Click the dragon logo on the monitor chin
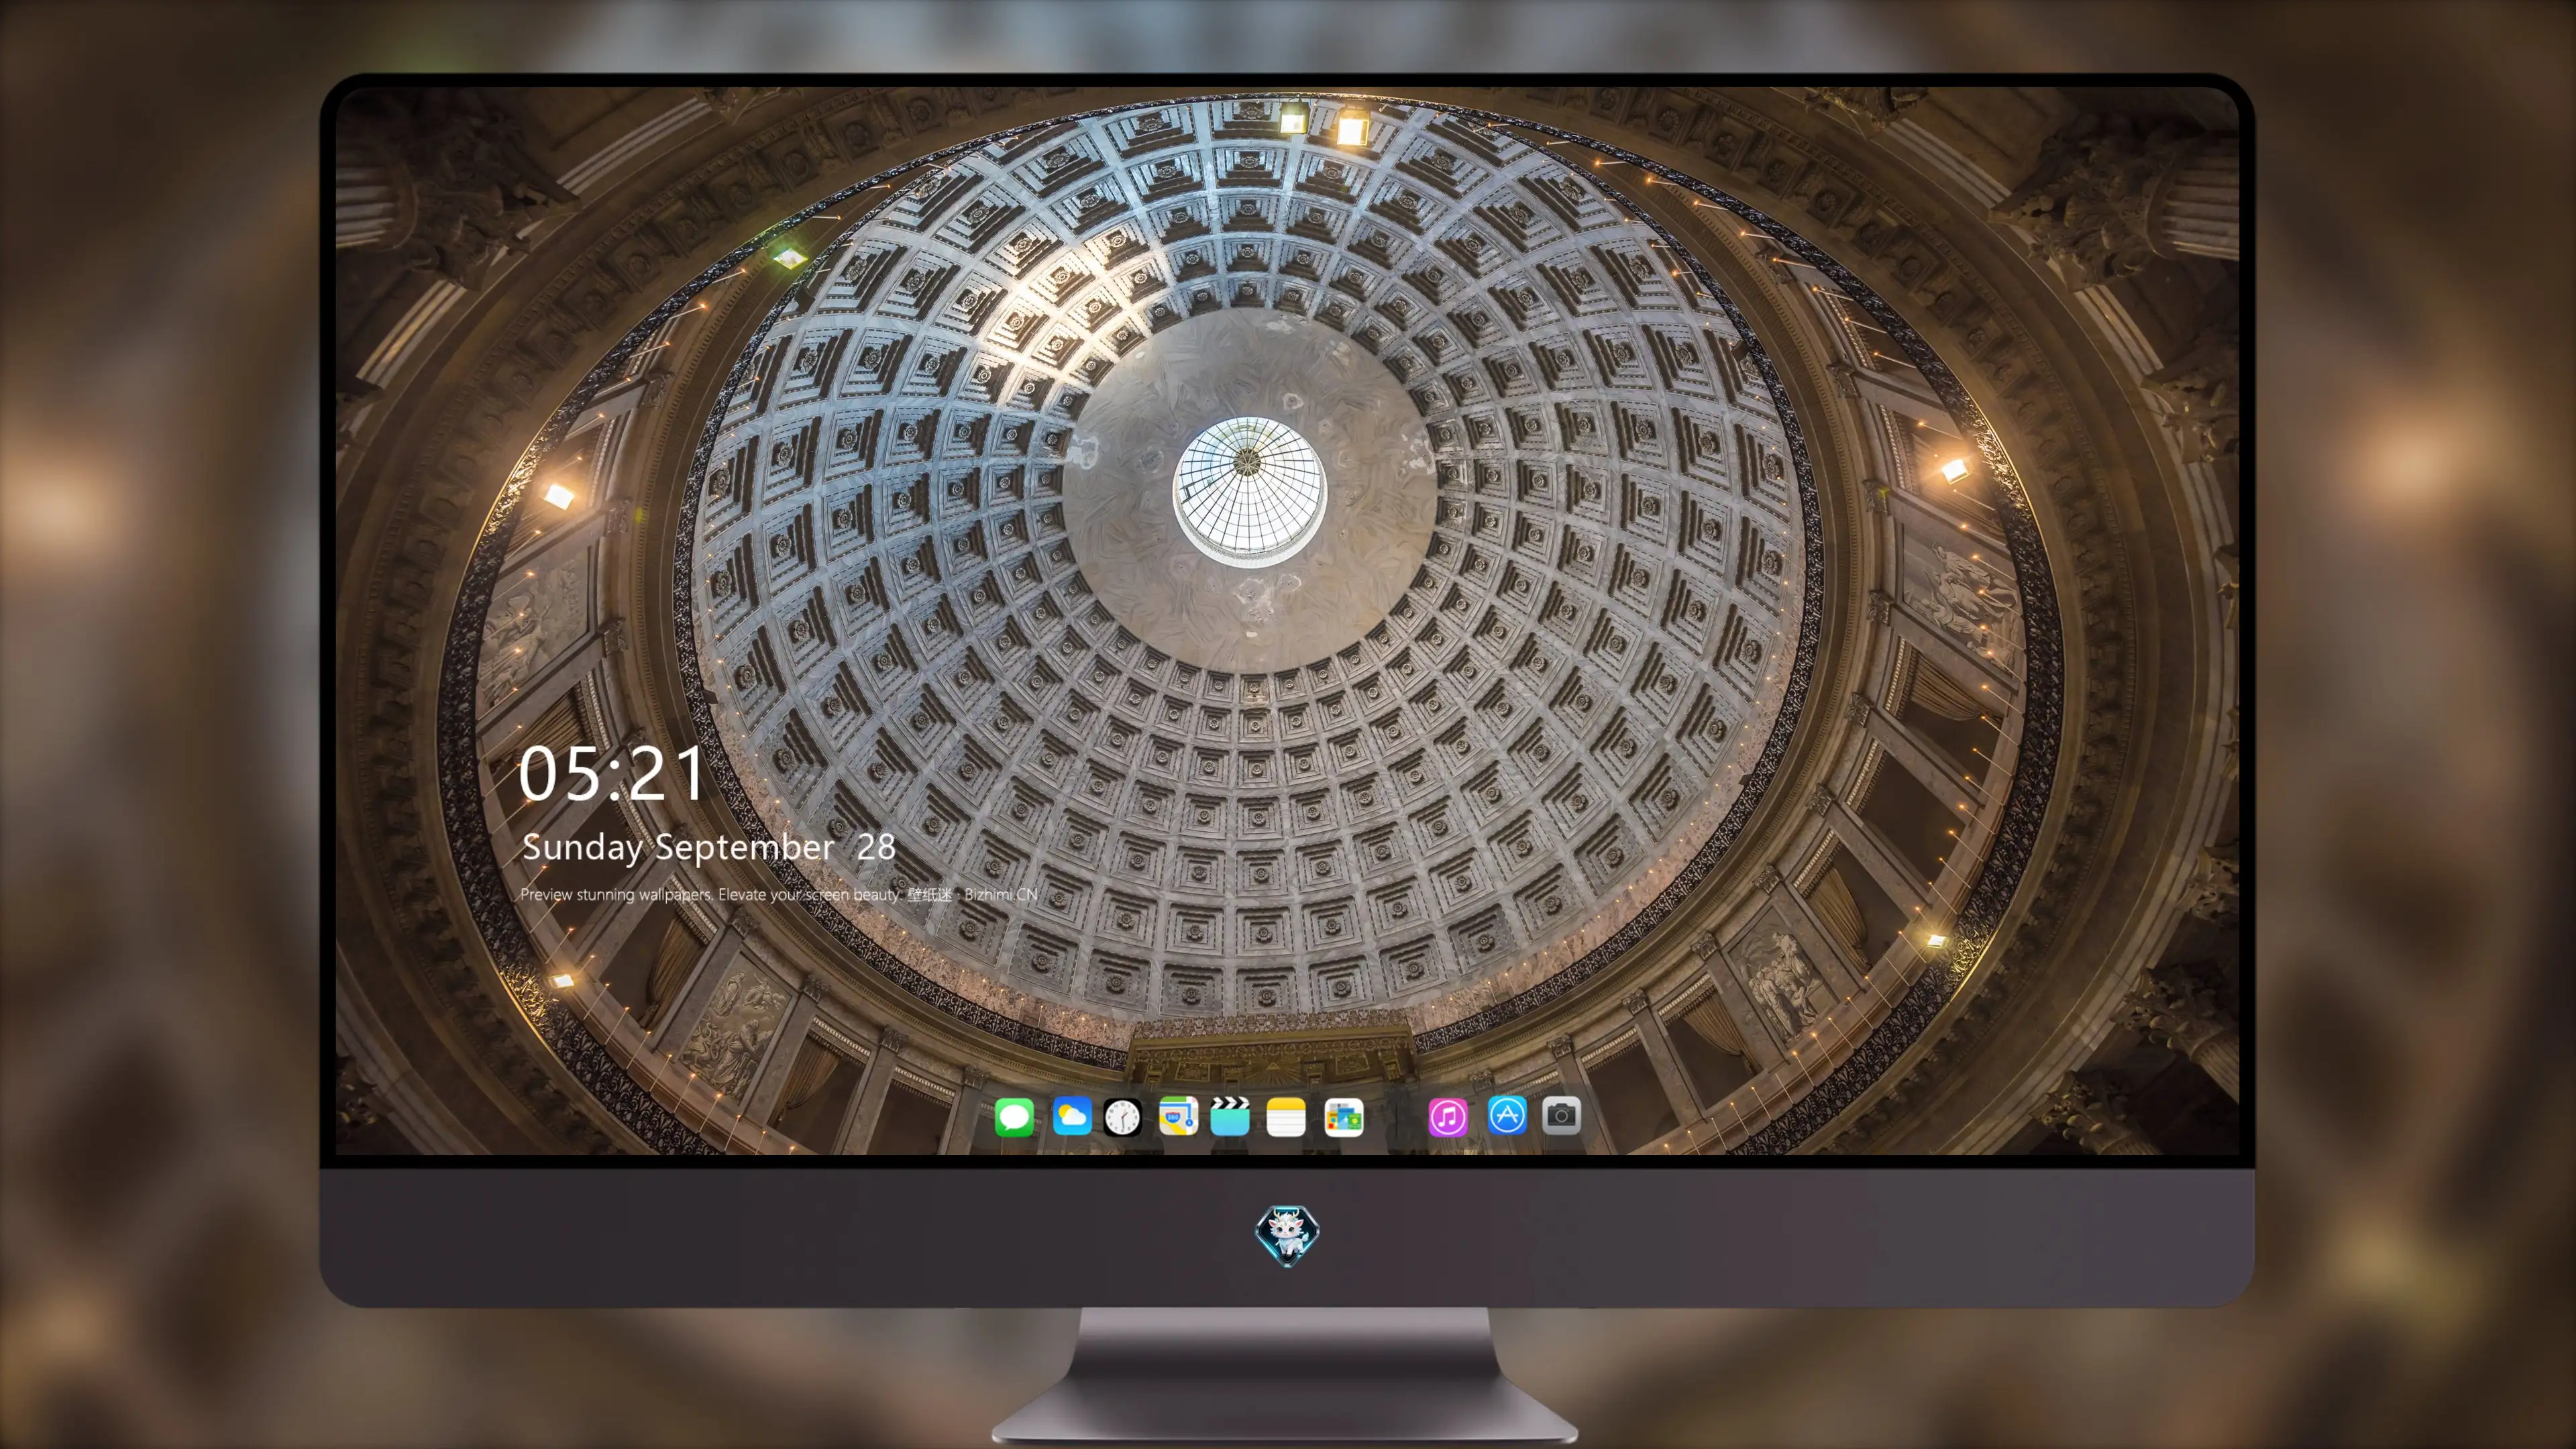 1287,1235
